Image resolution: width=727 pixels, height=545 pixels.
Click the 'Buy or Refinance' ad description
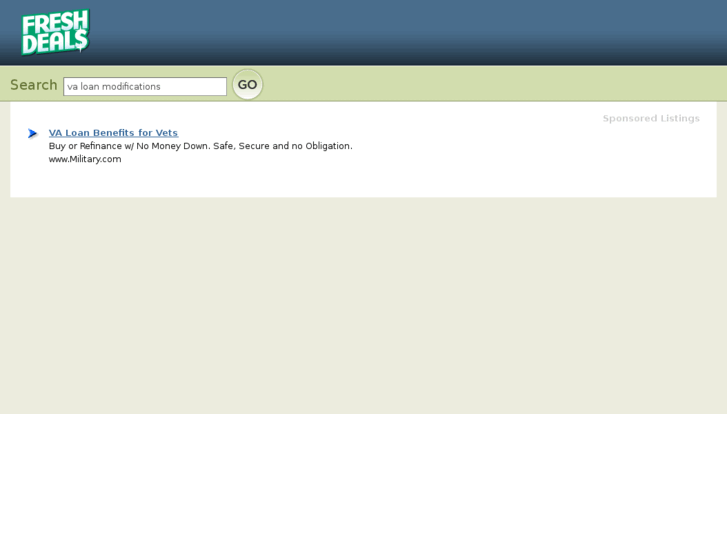coord(200,146)
